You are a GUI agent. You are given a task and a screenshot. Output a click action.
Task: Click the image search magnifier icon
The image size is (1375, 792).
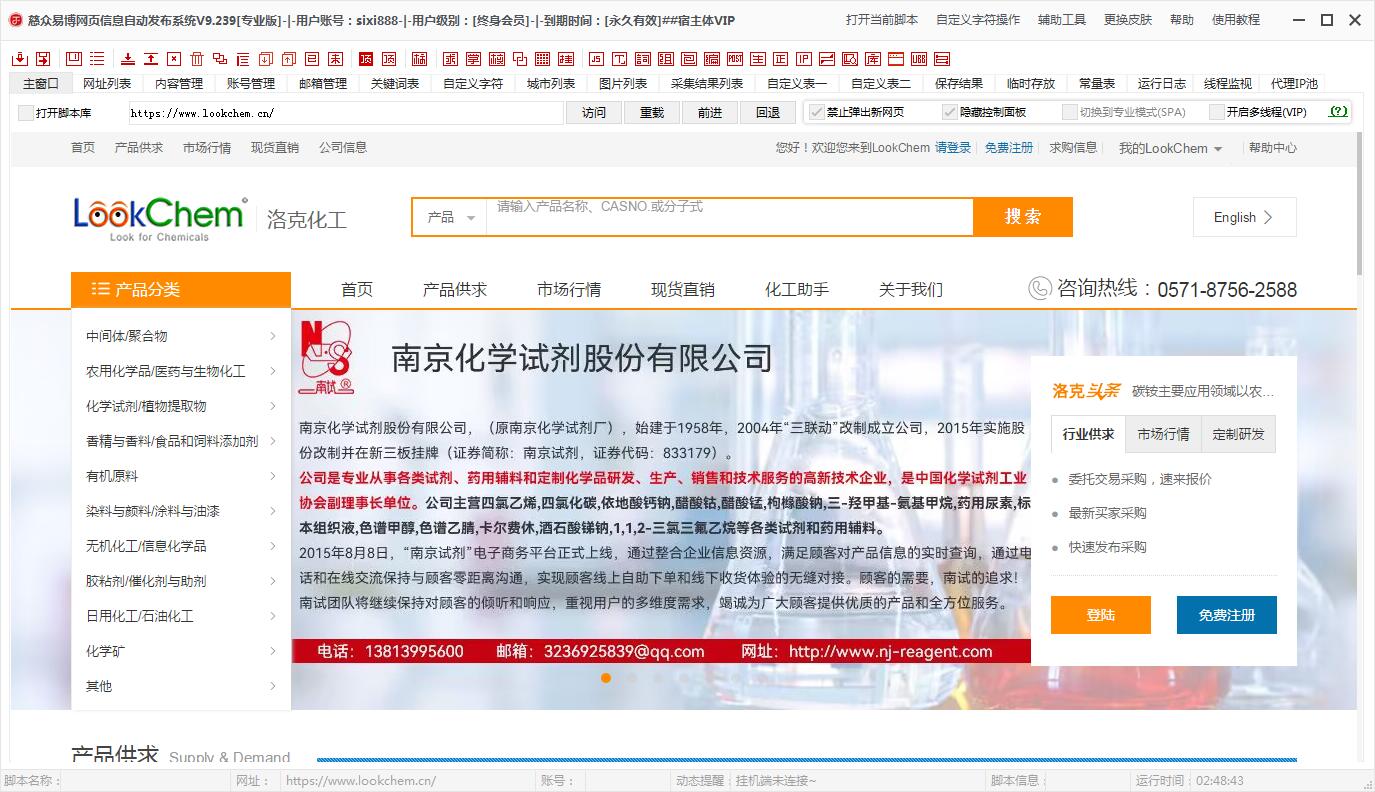pyautogui.click(x=850, y=59)
